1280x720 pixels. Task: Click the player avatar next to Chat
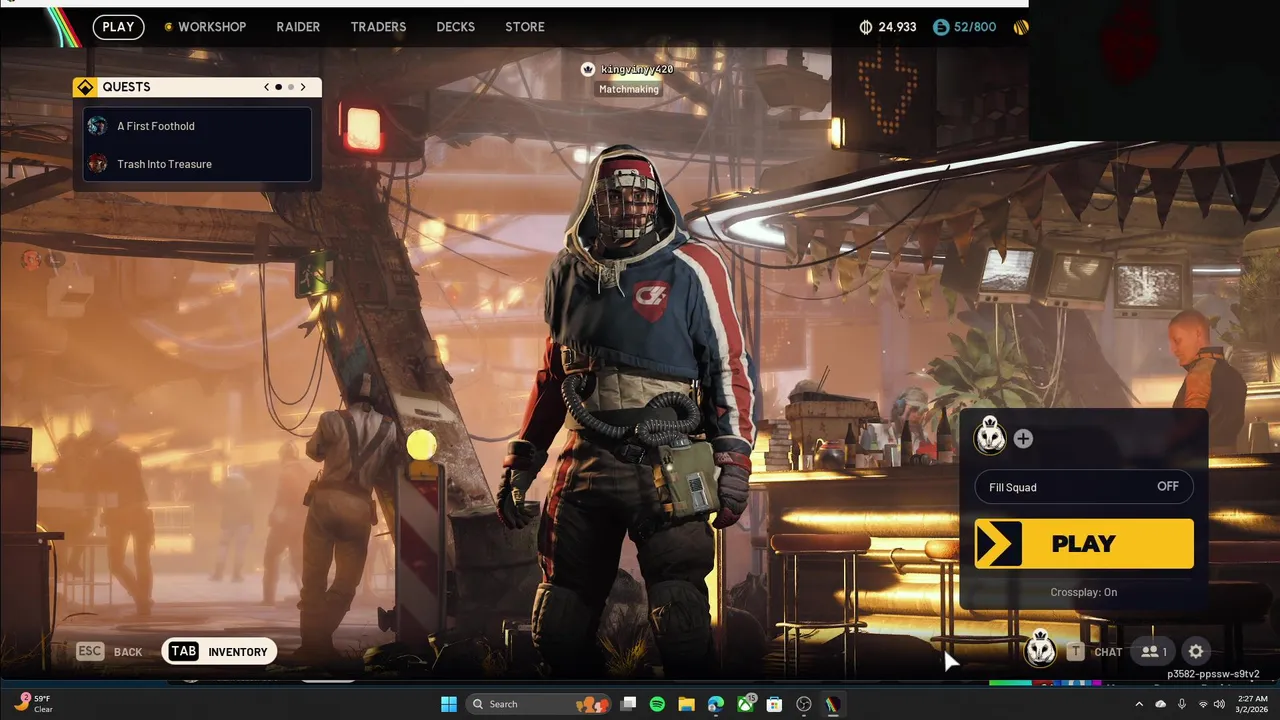point(1040,650)
